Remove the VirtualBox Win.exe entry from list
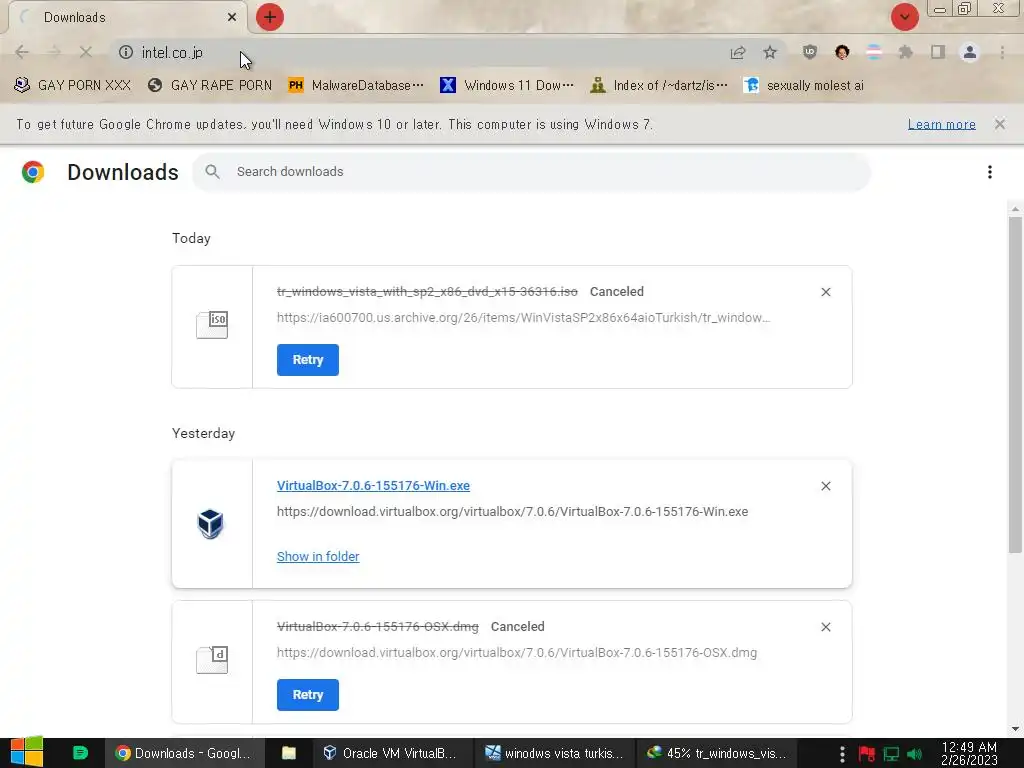The image size is (1024, 768). pos(825,486)
